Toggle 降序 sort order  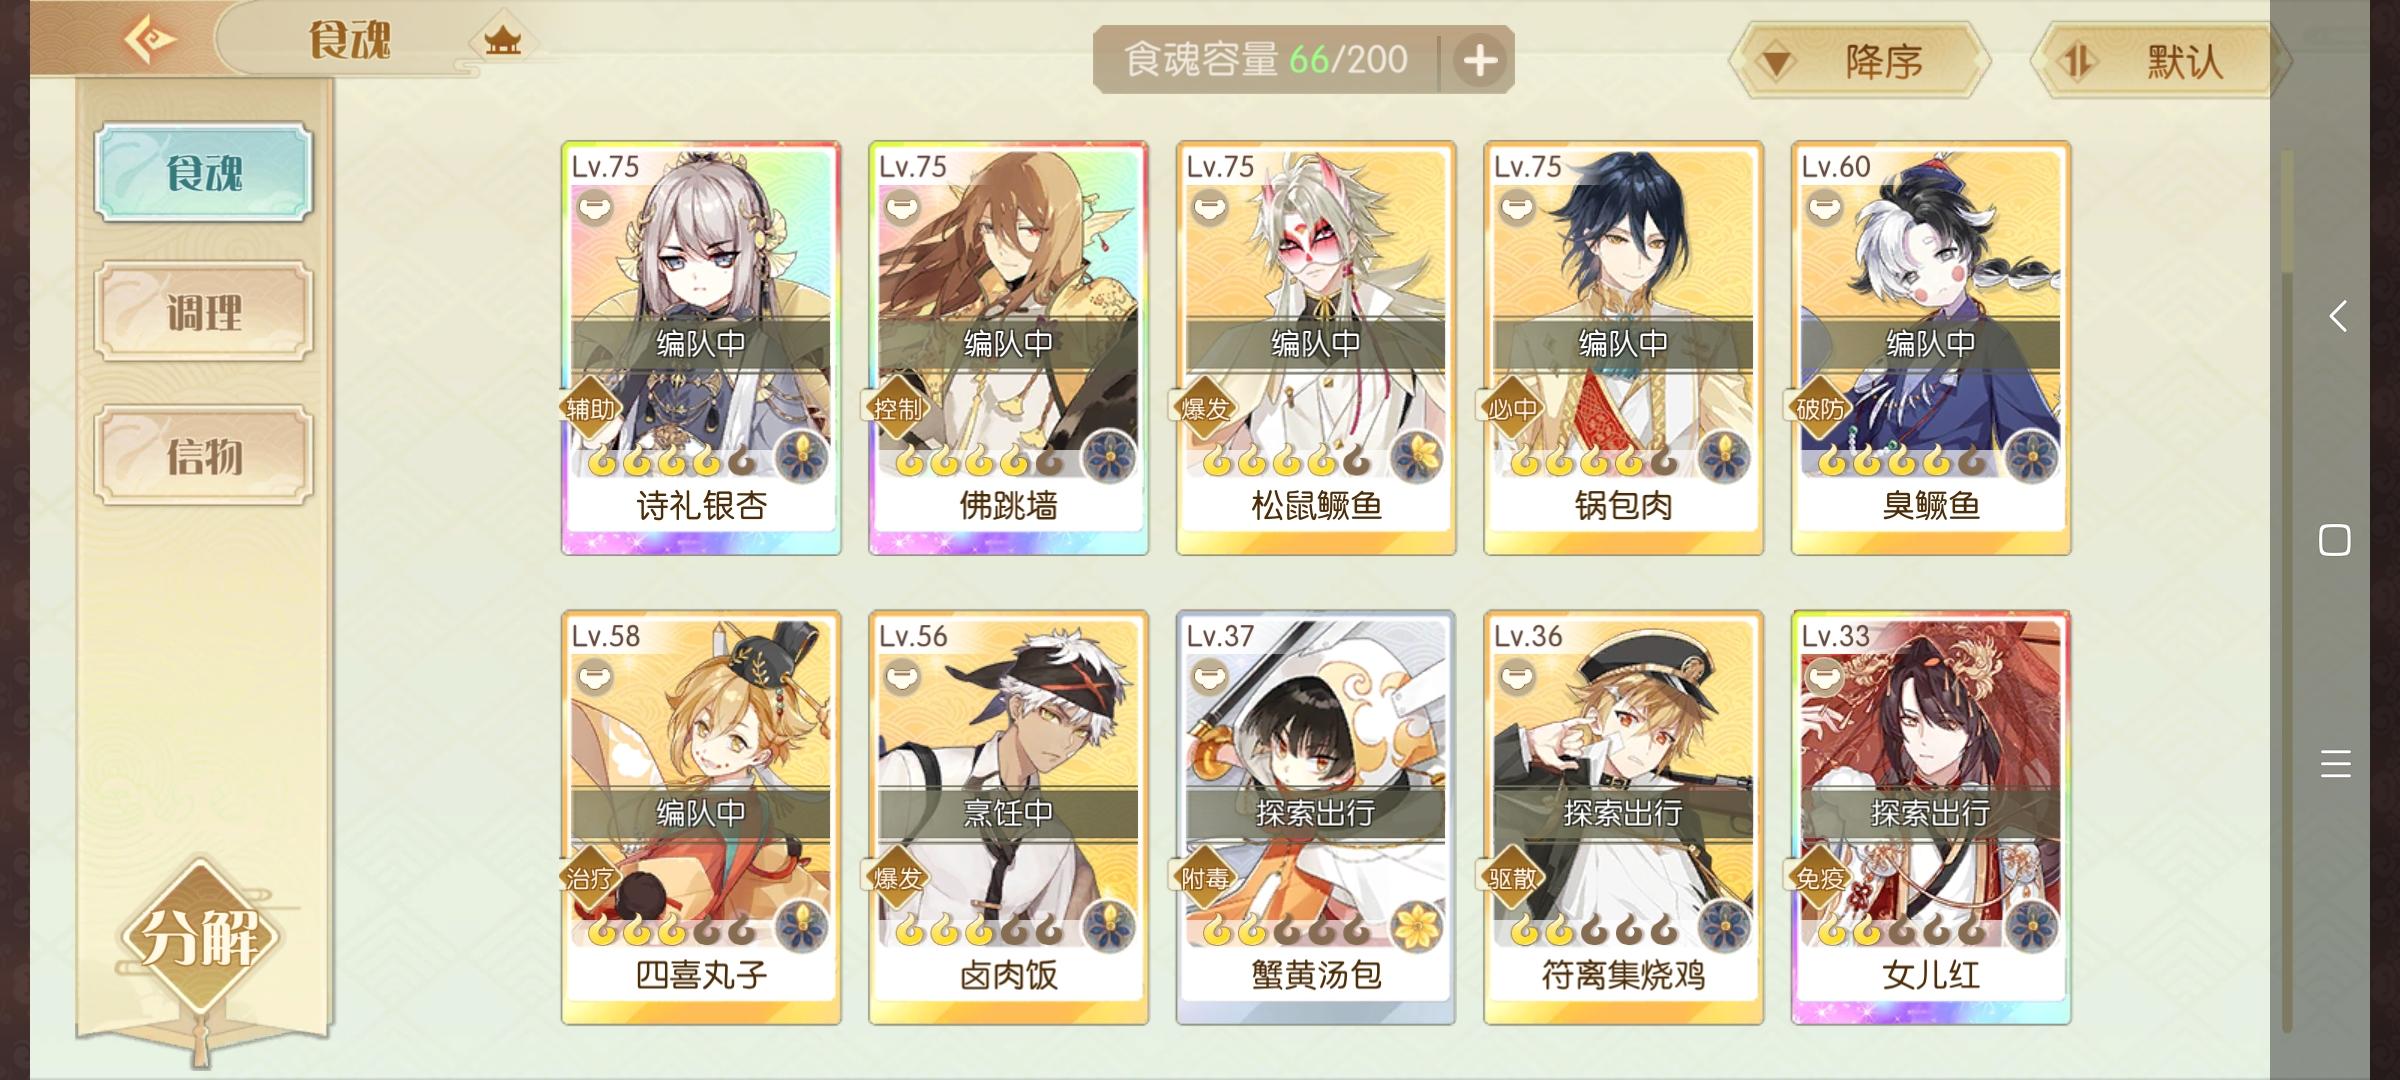(1860, 62)
